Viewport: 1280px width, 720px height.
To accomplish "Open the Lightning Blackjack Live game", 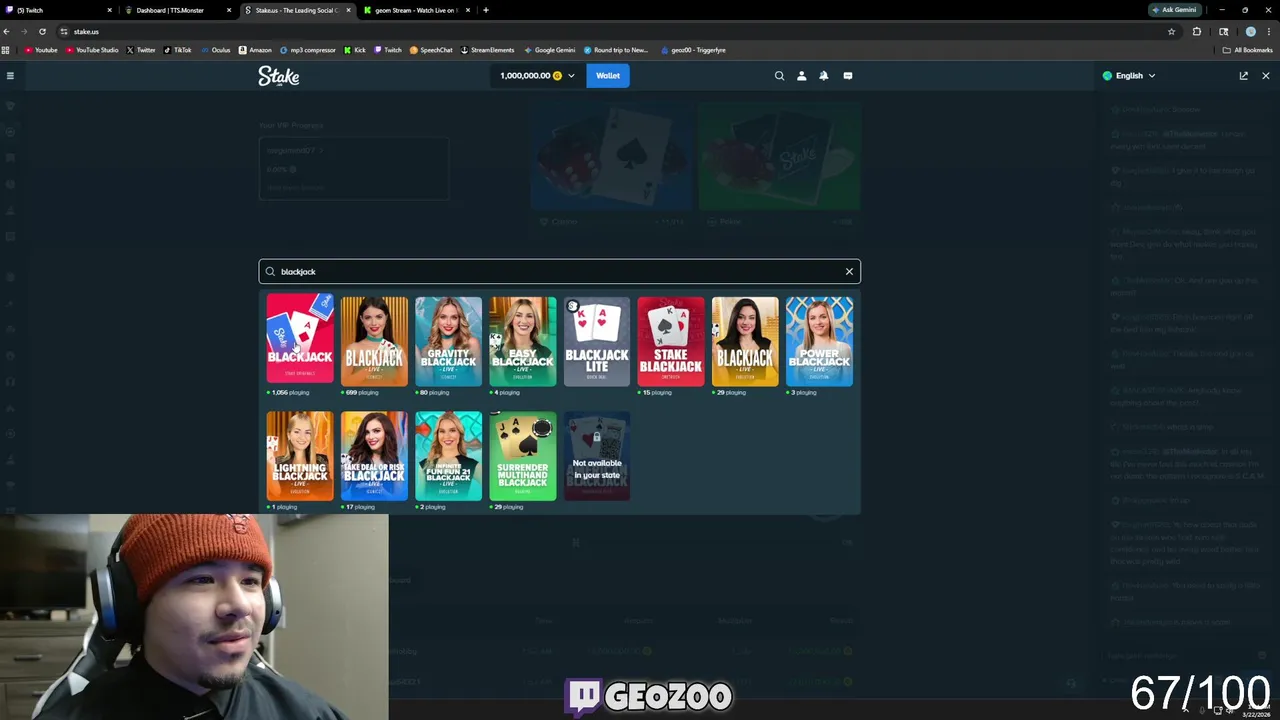I will point(299,455).
